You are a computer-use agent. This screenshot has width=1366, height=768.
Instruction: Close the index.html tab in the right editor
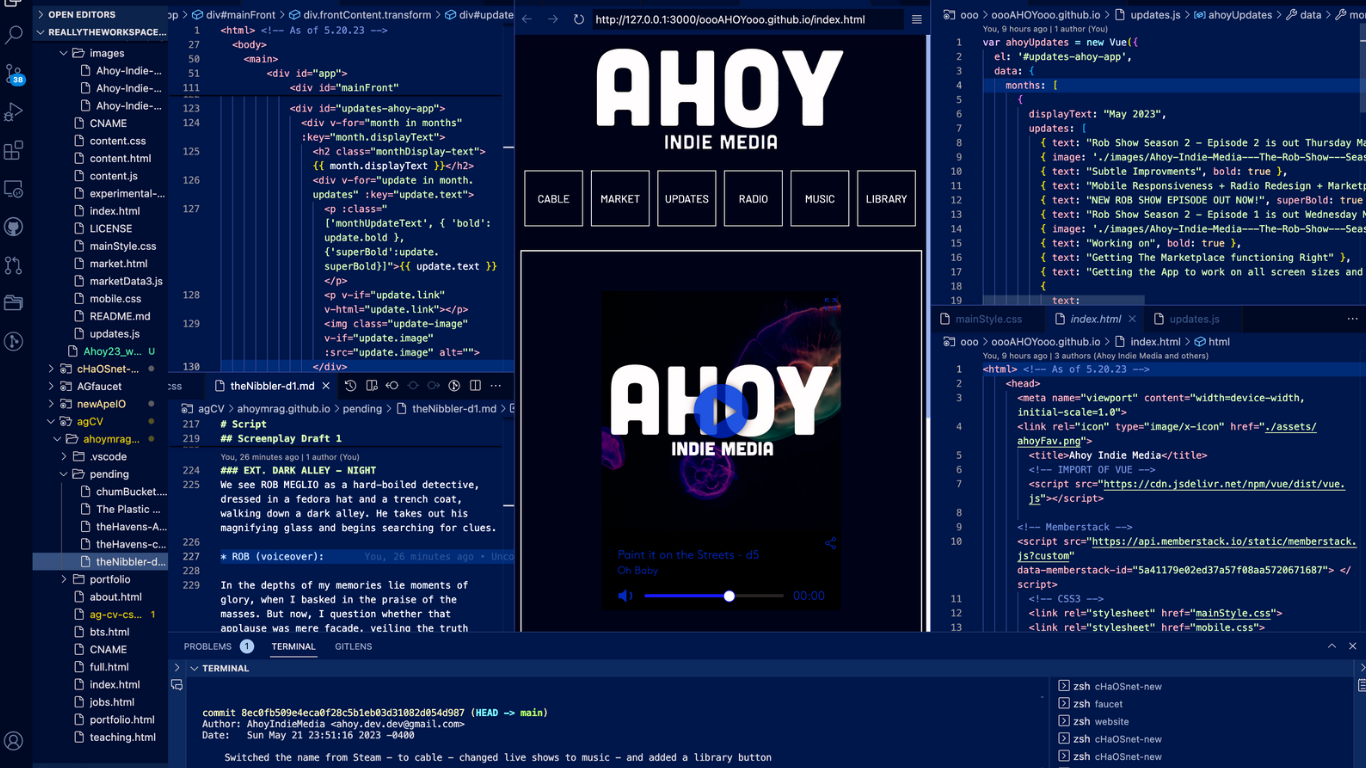pyautogui.click(x=1132, y=319)
